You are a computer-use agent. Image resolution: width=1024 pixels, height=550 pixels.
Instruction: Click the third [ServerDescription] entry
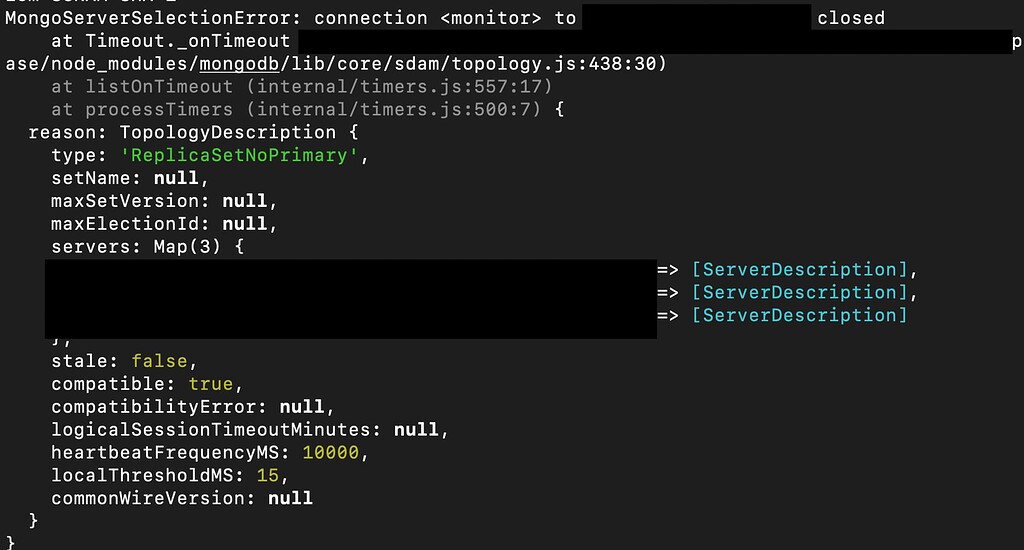pyautogui.click(x=799, y=316)
